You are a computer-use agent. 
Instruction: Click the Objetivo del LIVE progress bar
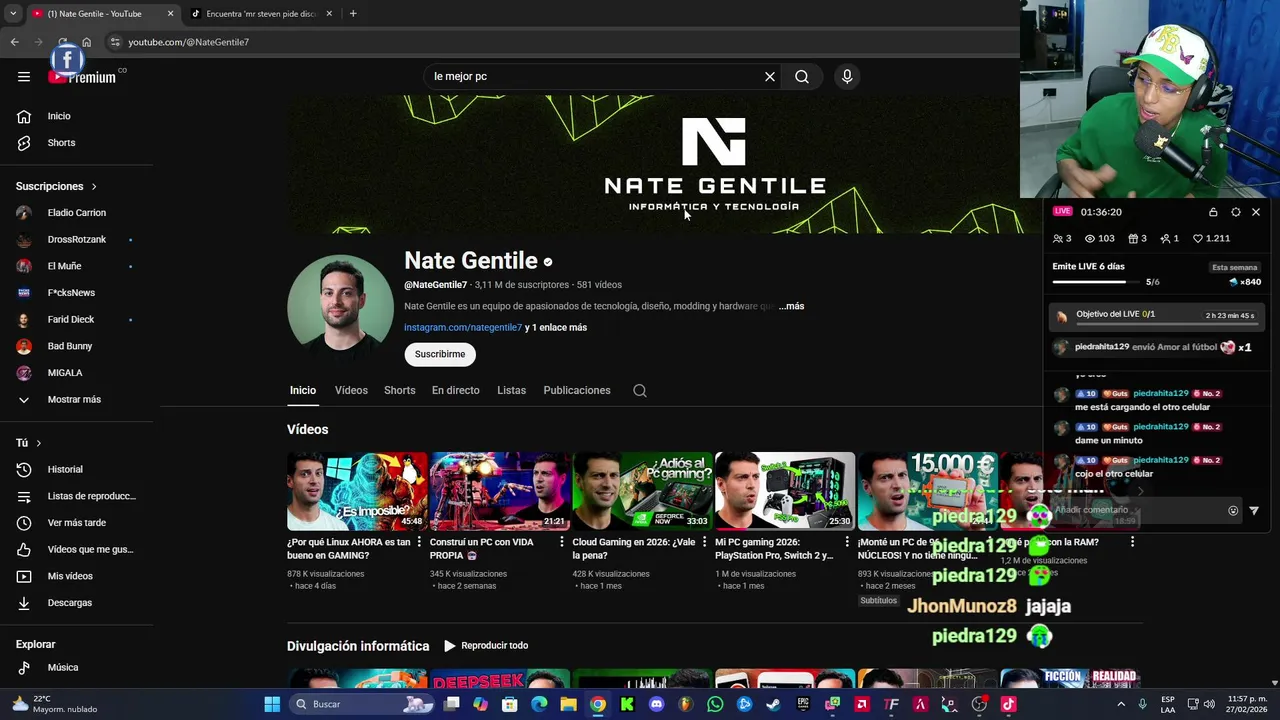tap(1168, 324)
